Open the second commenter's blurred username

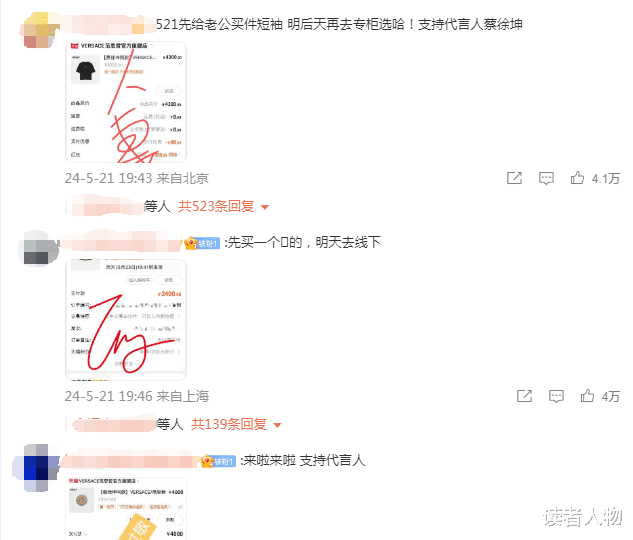(x=121, y=243)
